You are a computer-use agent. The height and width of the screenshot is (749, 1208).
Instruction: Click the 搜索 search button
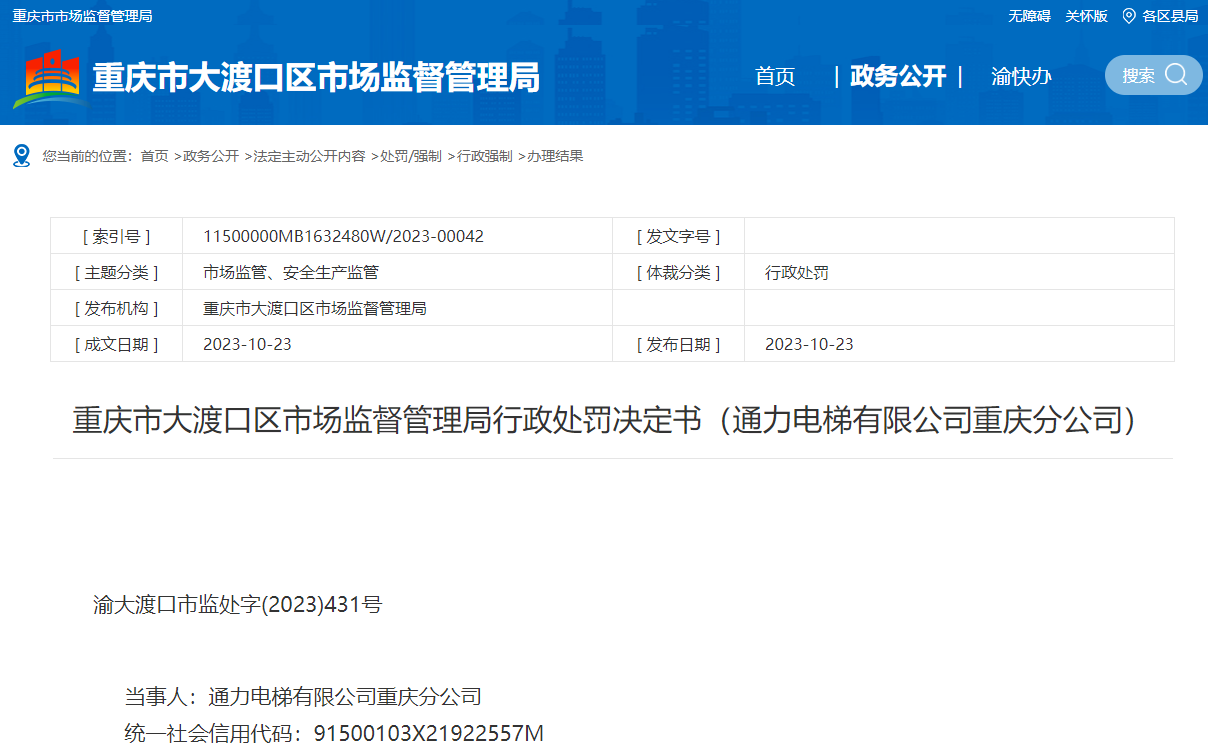click(x=1138, y=76)
